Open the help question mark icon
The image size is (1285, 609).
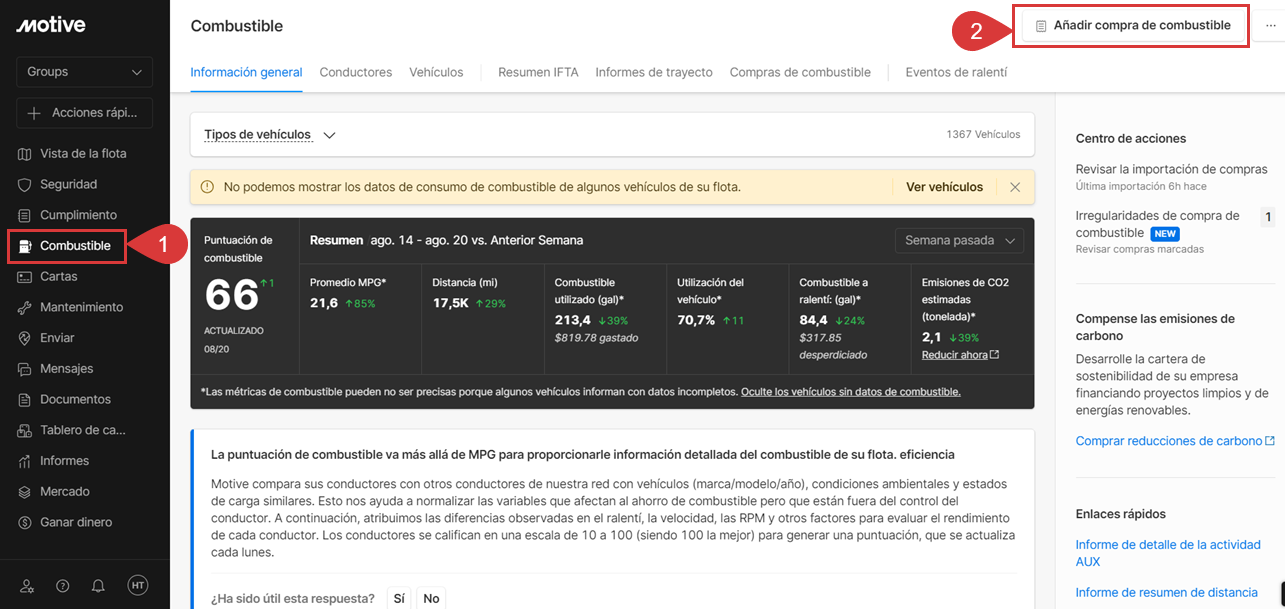pyautogui.click(x=63, y=586)
